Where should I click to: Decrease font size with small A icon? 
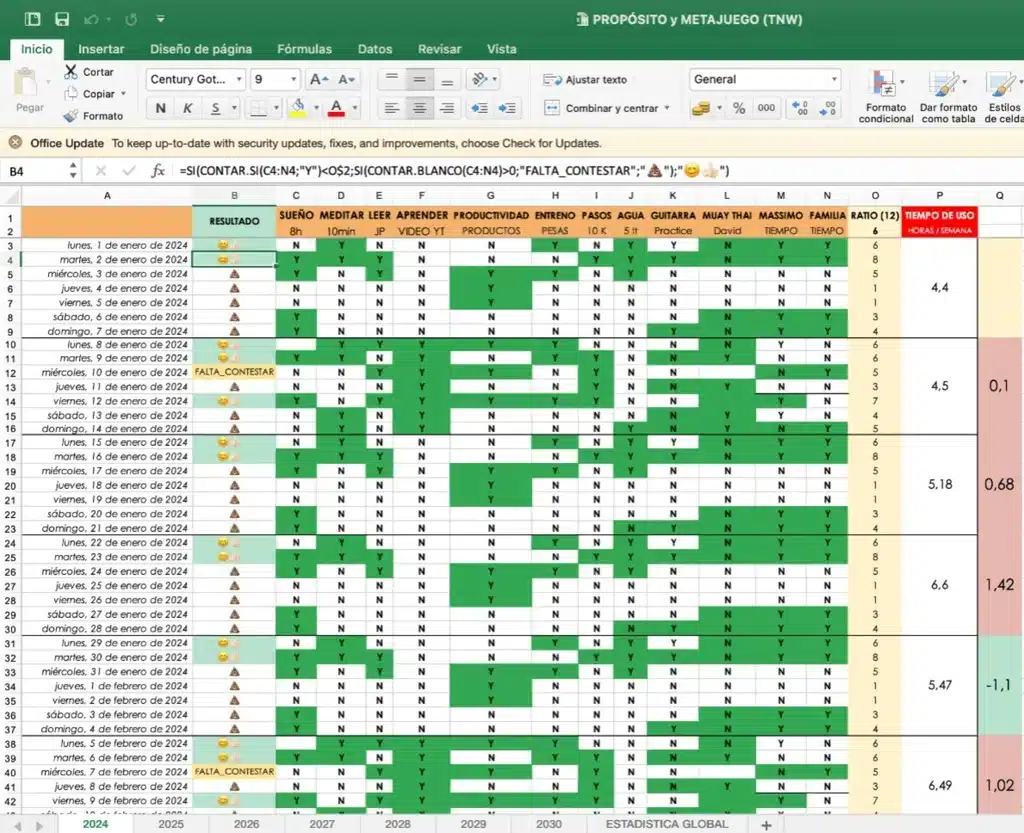click(346, 80)
